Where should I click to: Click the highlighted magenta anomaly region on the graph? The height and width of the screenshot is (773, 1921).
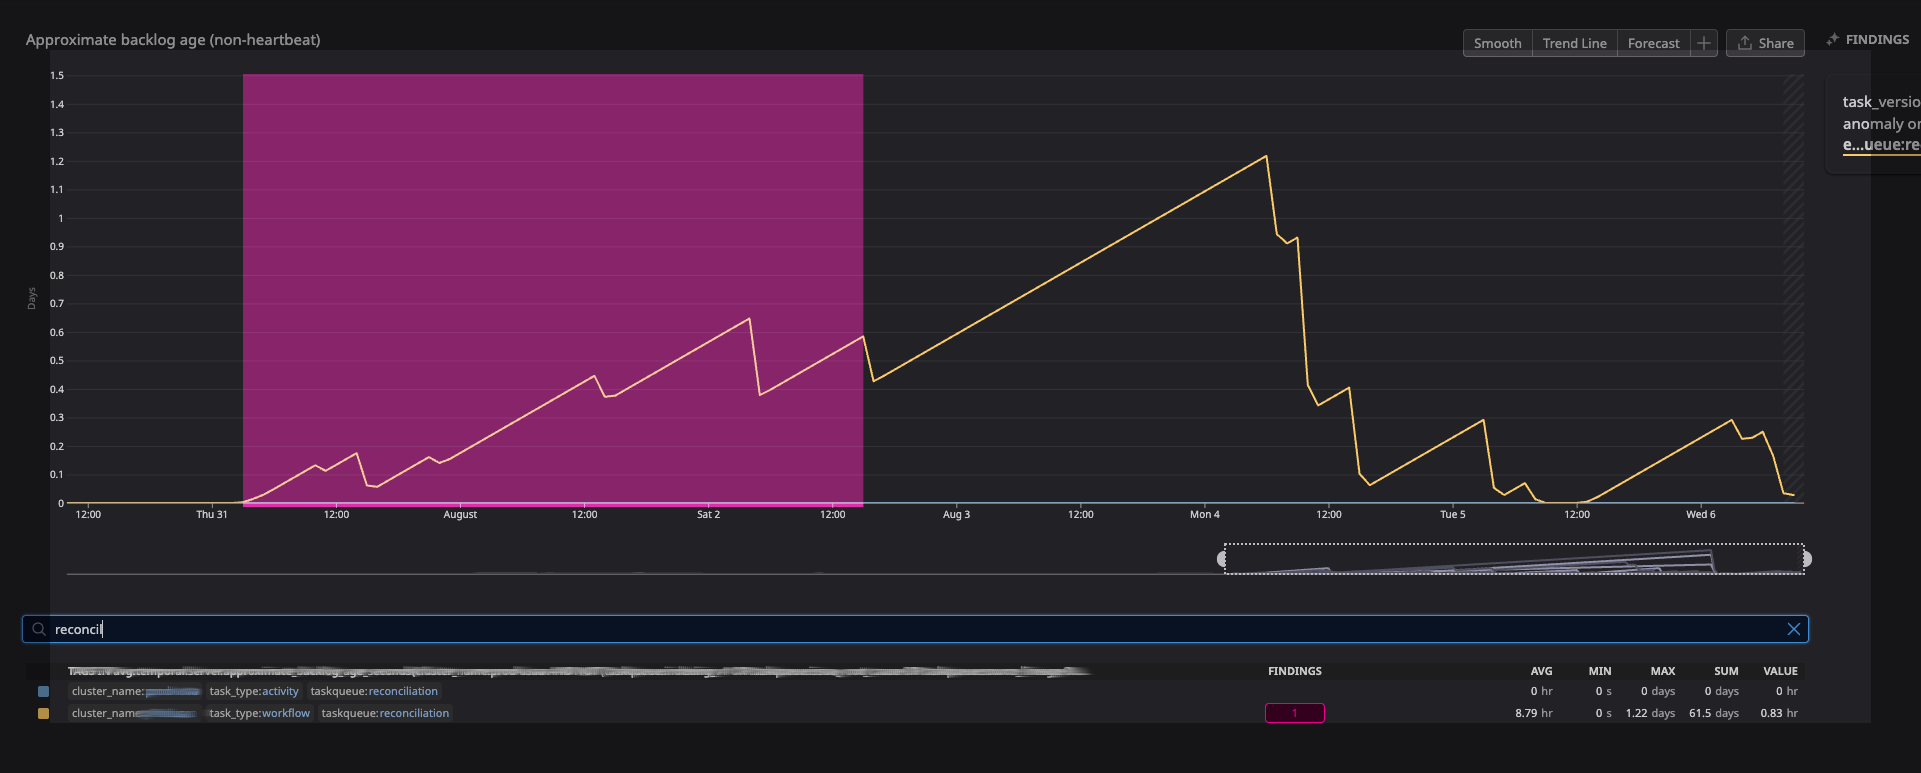(x=553, y=290)
